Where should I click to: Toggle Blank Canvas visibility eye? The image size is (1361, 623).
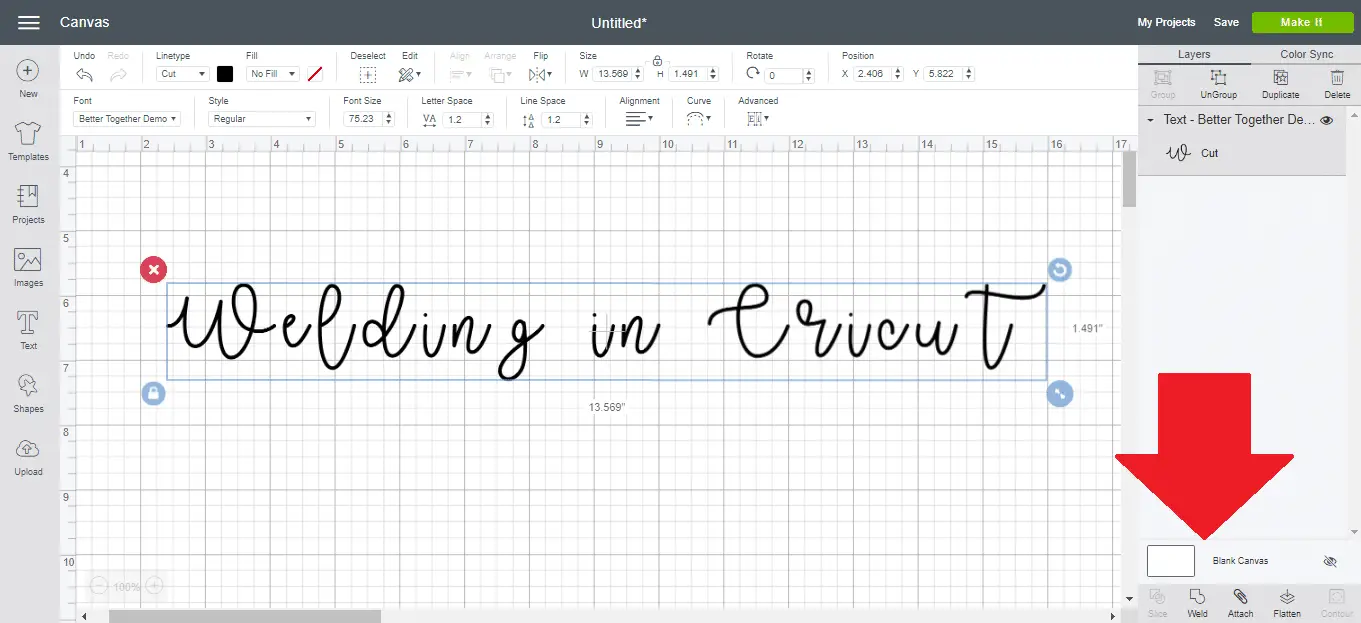(1329, 562)
